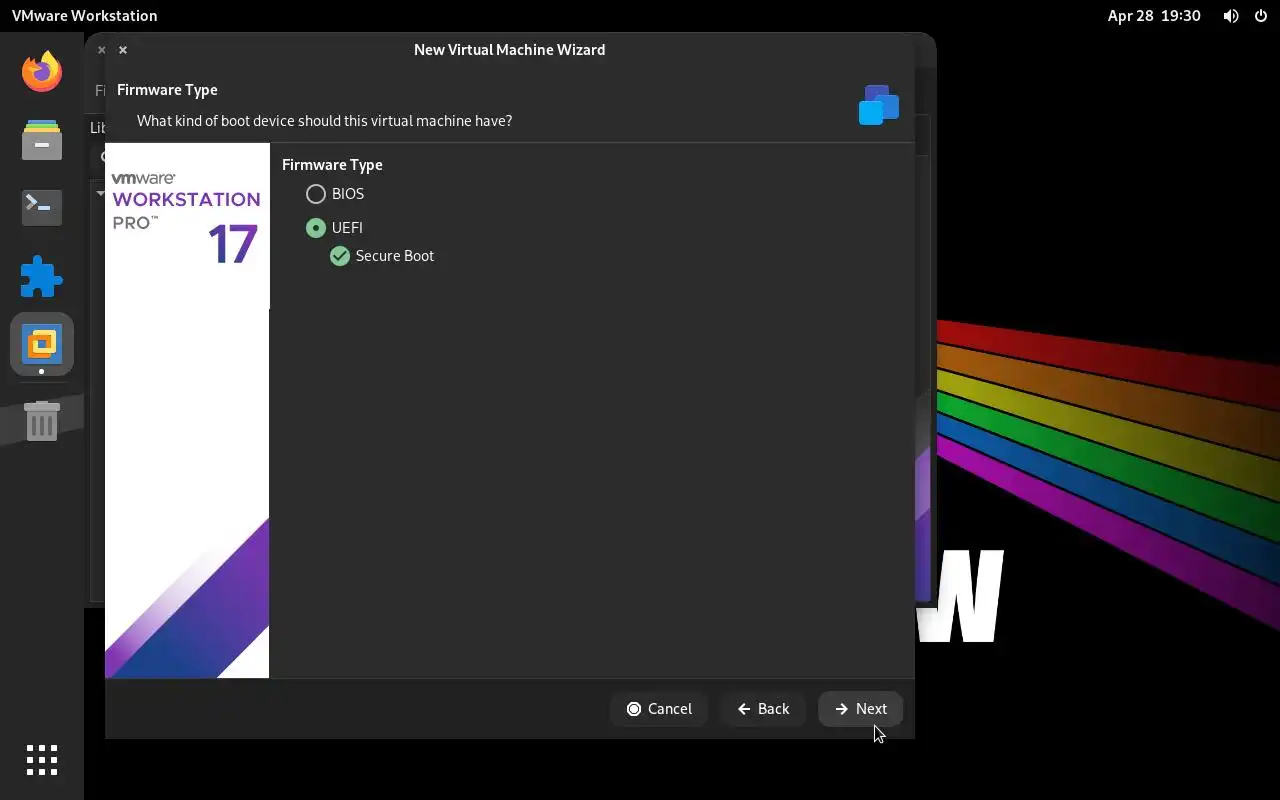Click the BIOS option label

348,194
